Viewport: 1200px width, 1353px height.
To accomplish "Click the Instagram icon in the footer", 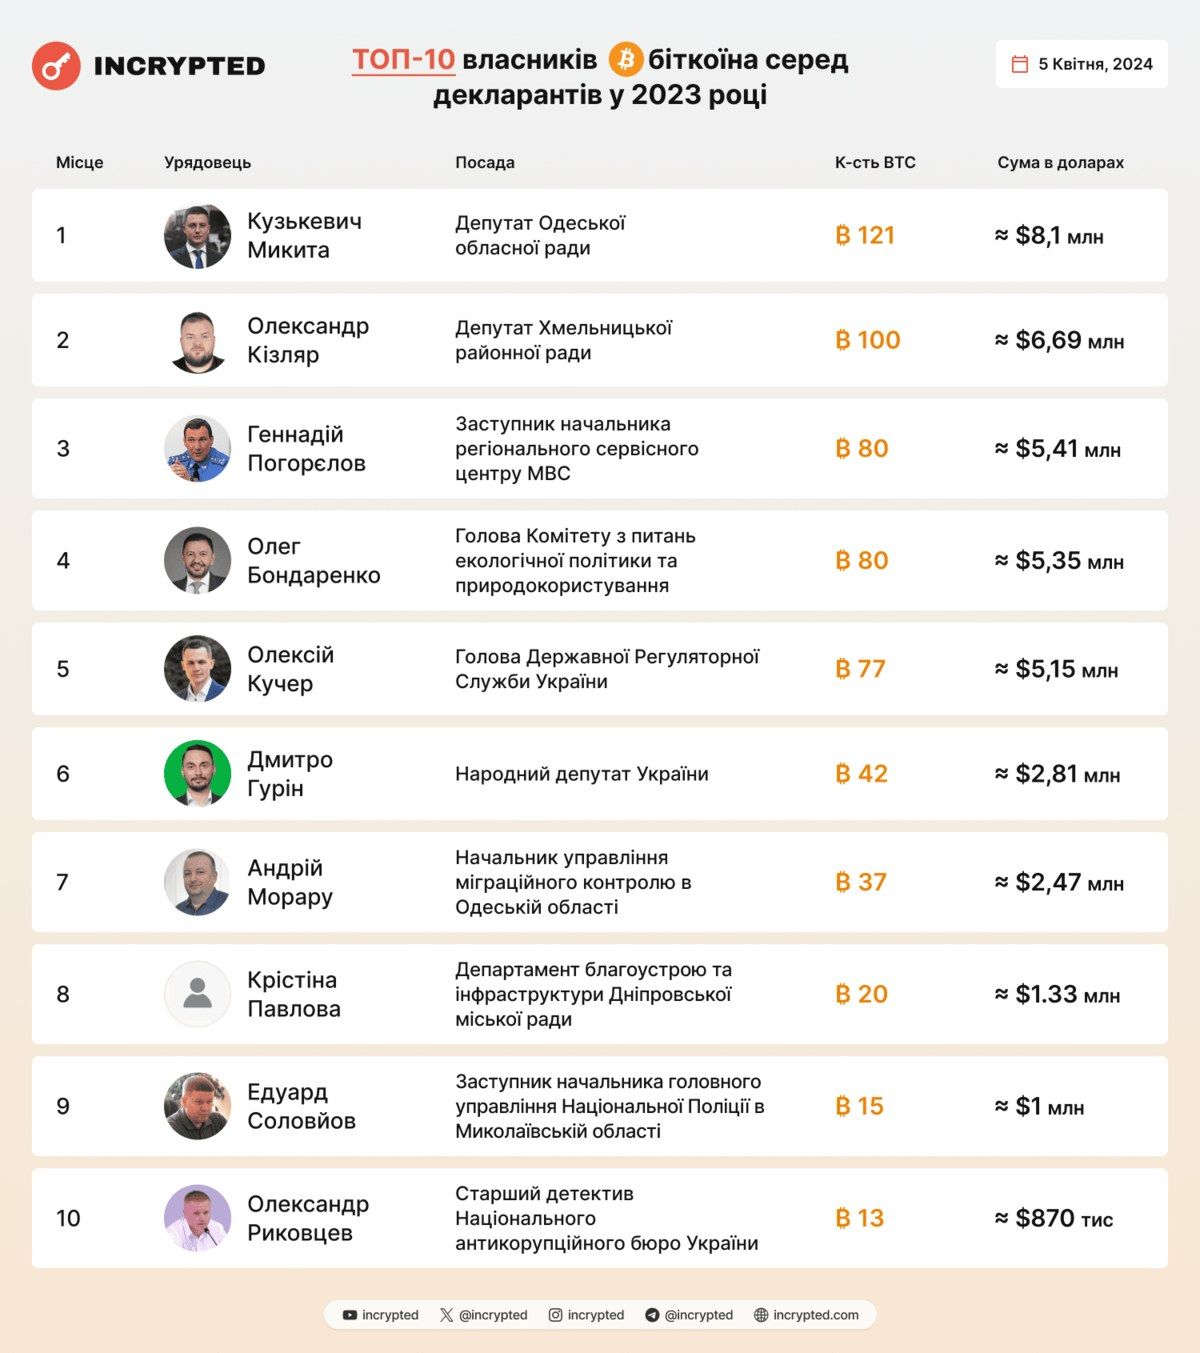I will click(x=555, y=1315).
